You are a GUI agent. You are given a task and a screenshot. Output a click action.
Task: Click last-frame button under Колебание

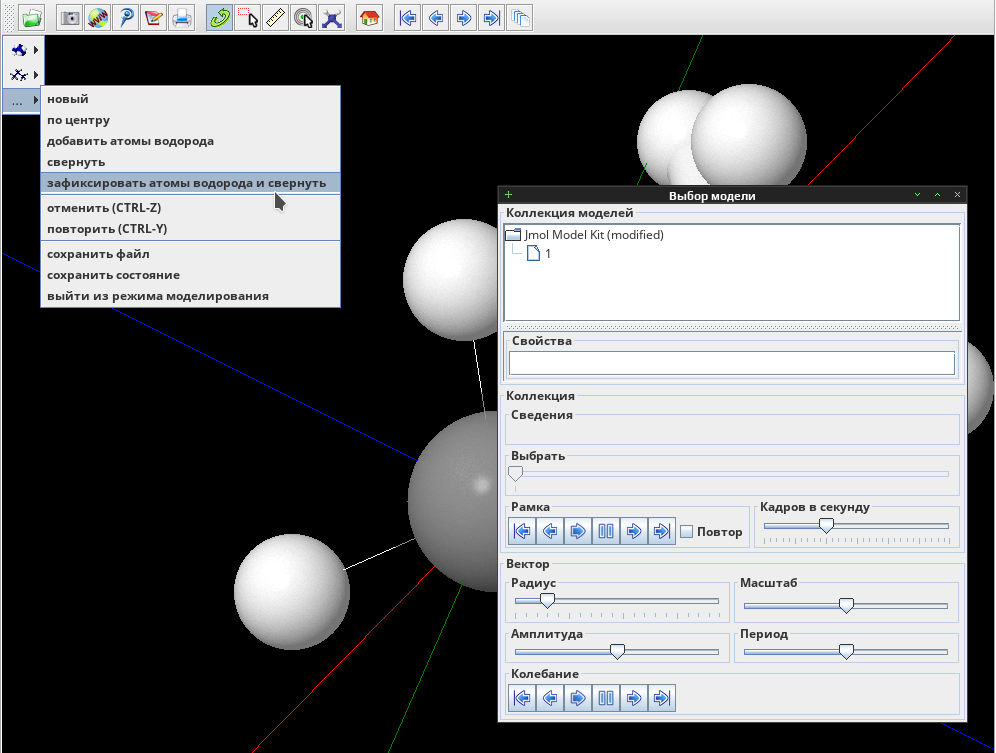tap(662, 698)
